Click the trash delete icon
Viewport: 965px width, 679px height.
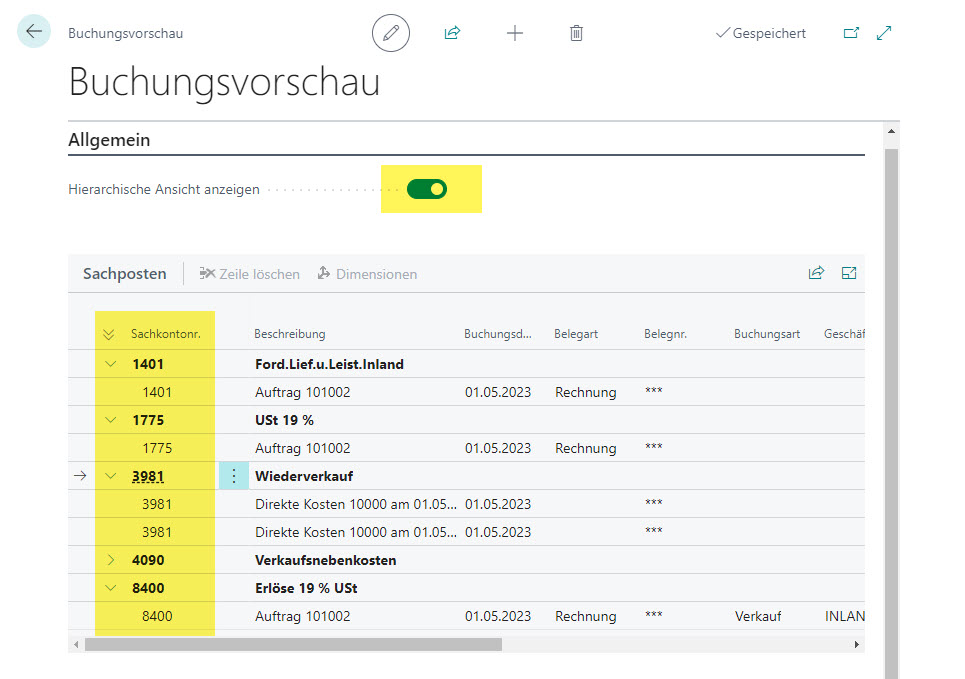(576, 33)
